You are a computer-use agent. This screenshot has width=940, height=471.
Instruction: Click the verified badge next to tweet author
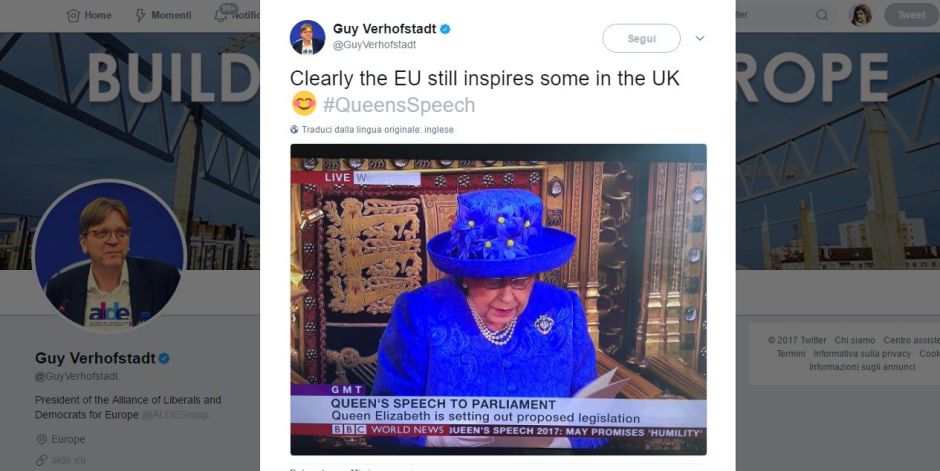tap(445, 29)
